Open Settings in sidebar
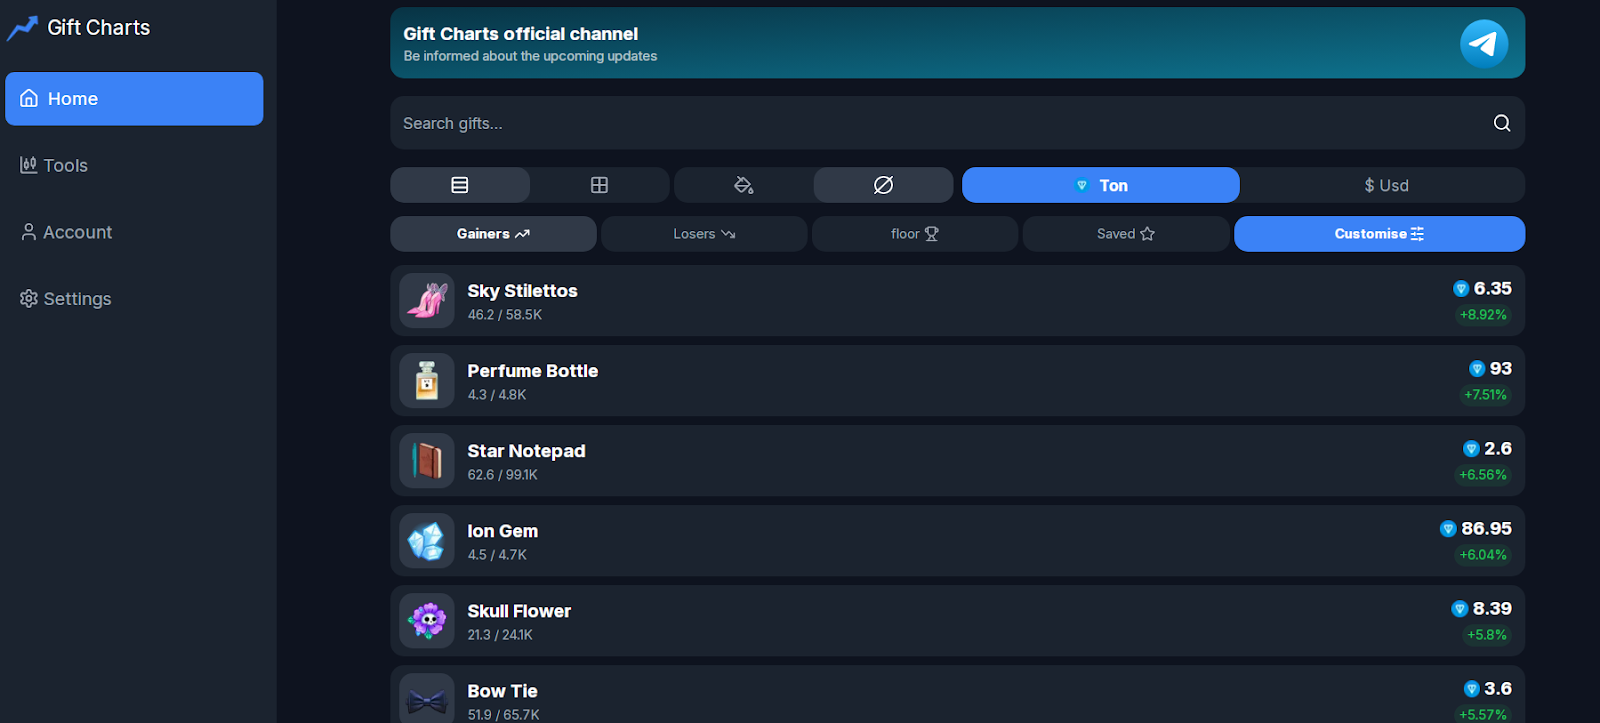 point(66,299)
